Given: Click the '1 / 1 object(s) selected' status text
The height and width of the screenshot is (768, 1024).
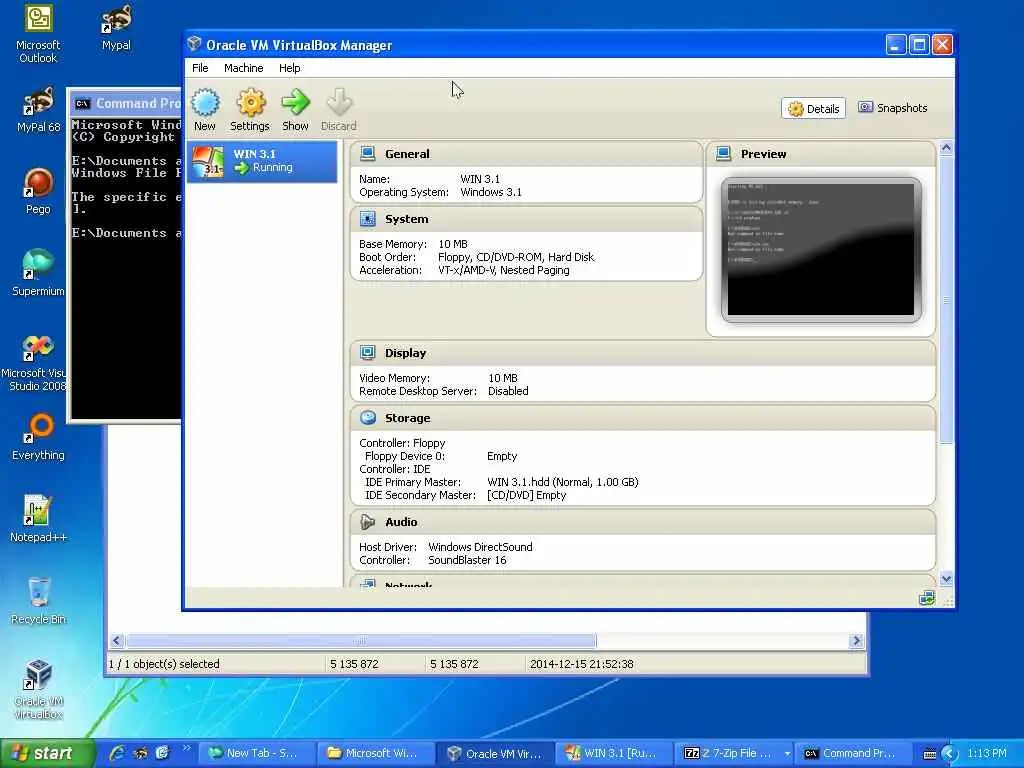Looking at the screenshot, I should pos(164,664).
